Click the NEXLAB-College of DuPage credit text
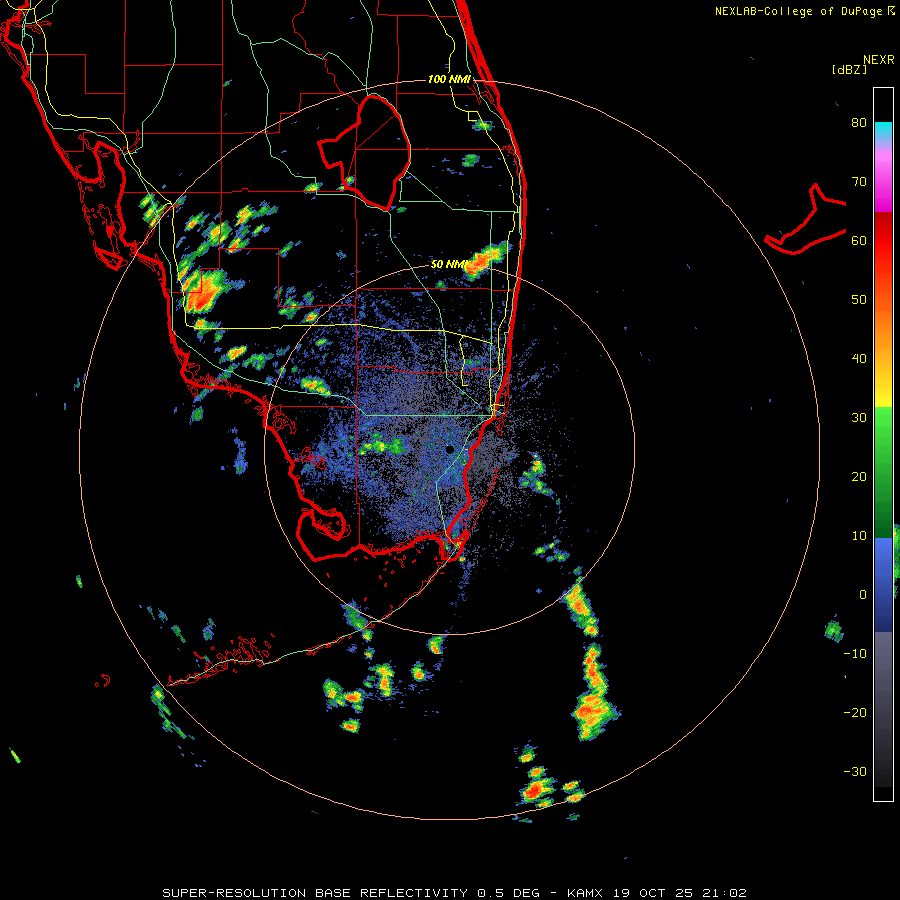Image resolution: width=900 pixels, height=900 pixels. (x=804, y=11)
